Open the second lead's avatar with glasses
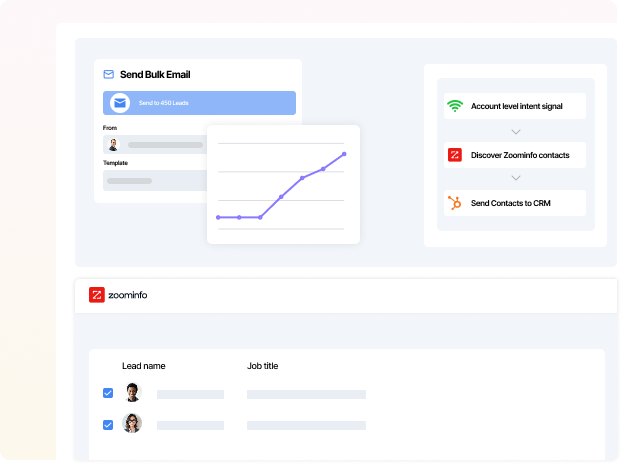The width and height of the screenshot is (622, 465). click(132, 424)
